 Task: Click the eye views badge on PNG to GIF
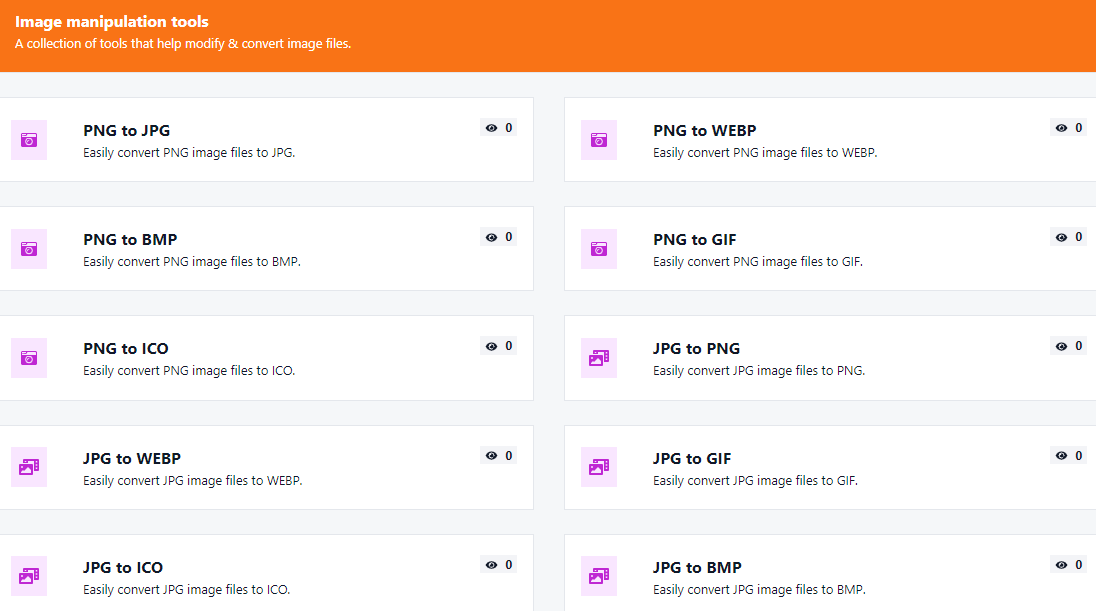pyautogui.click(x=1069, y=237)
